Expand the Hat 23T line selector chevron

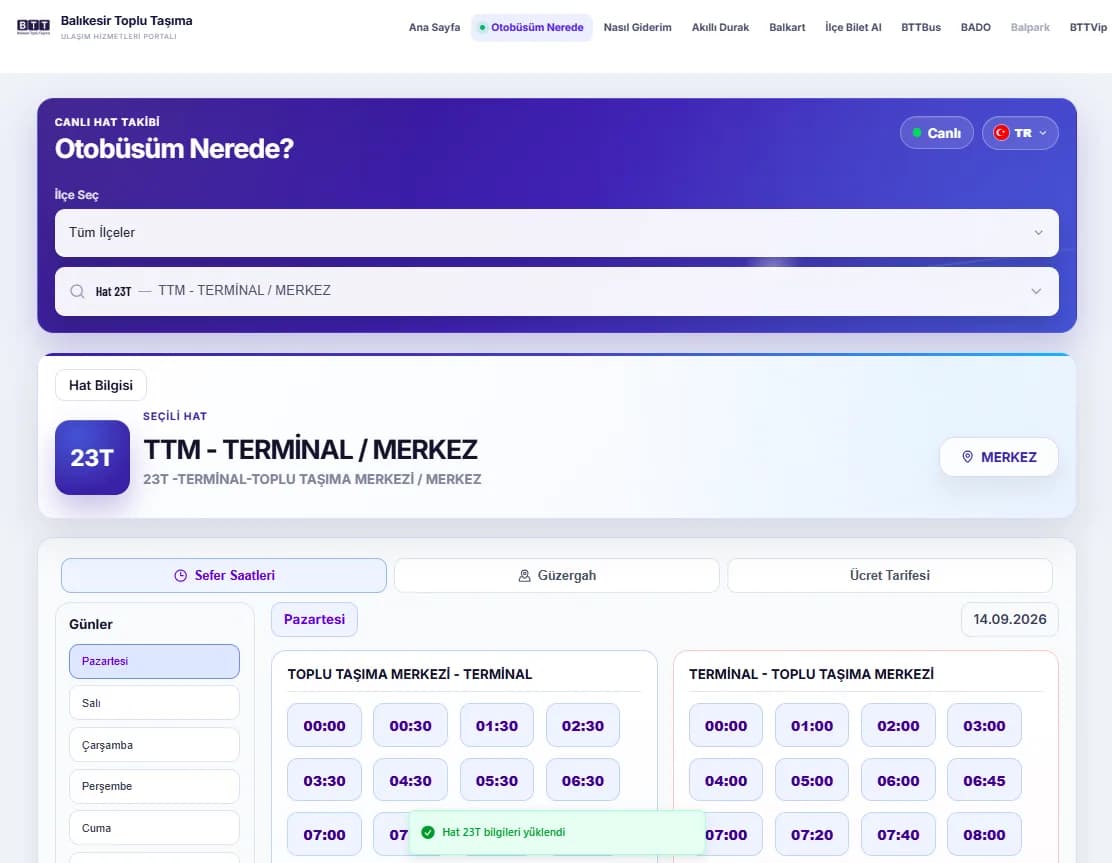1036,291
